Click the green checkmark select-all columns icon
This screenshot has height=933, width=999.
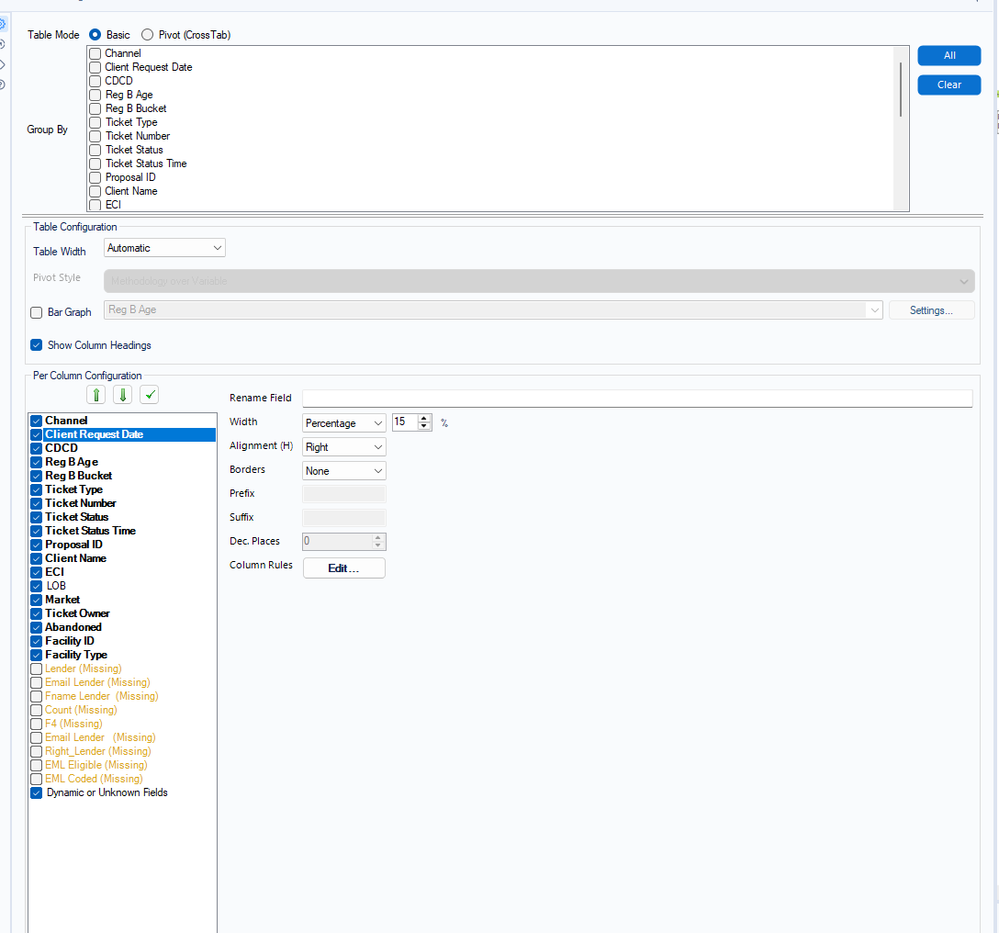(x=150, y=394)
